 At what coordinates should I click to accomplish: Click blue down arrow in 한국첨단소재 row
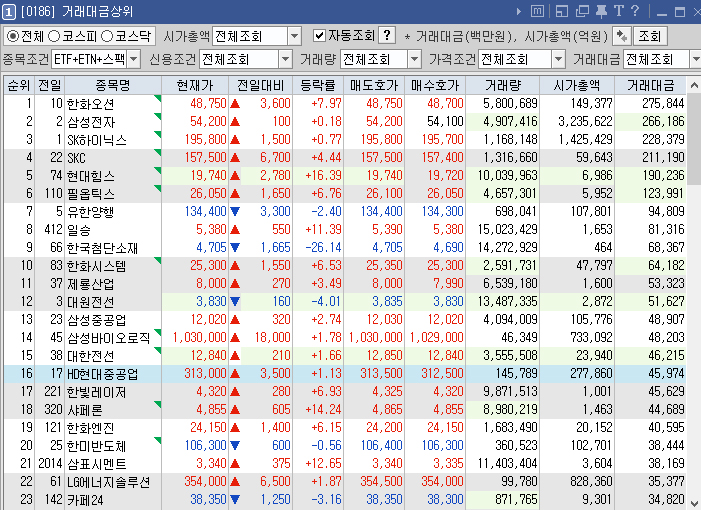click(x=235, y=248)
